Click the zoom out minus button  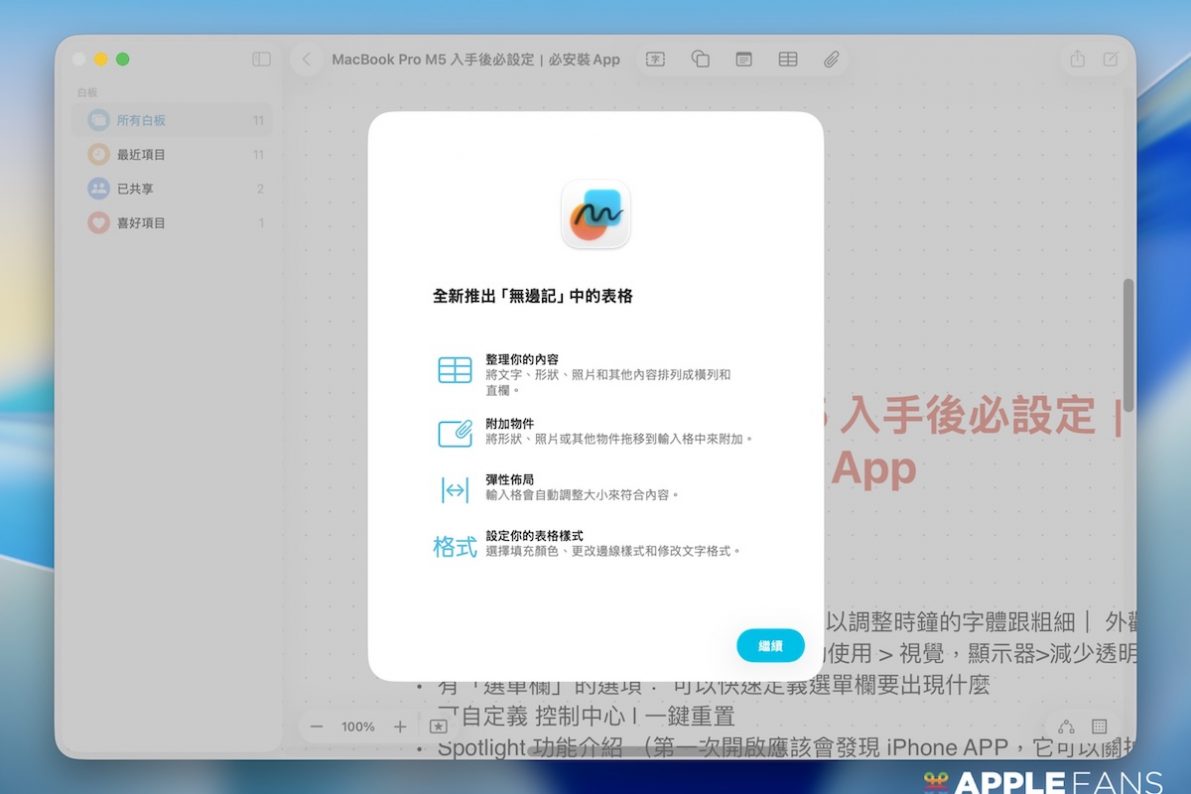point(317,727)
